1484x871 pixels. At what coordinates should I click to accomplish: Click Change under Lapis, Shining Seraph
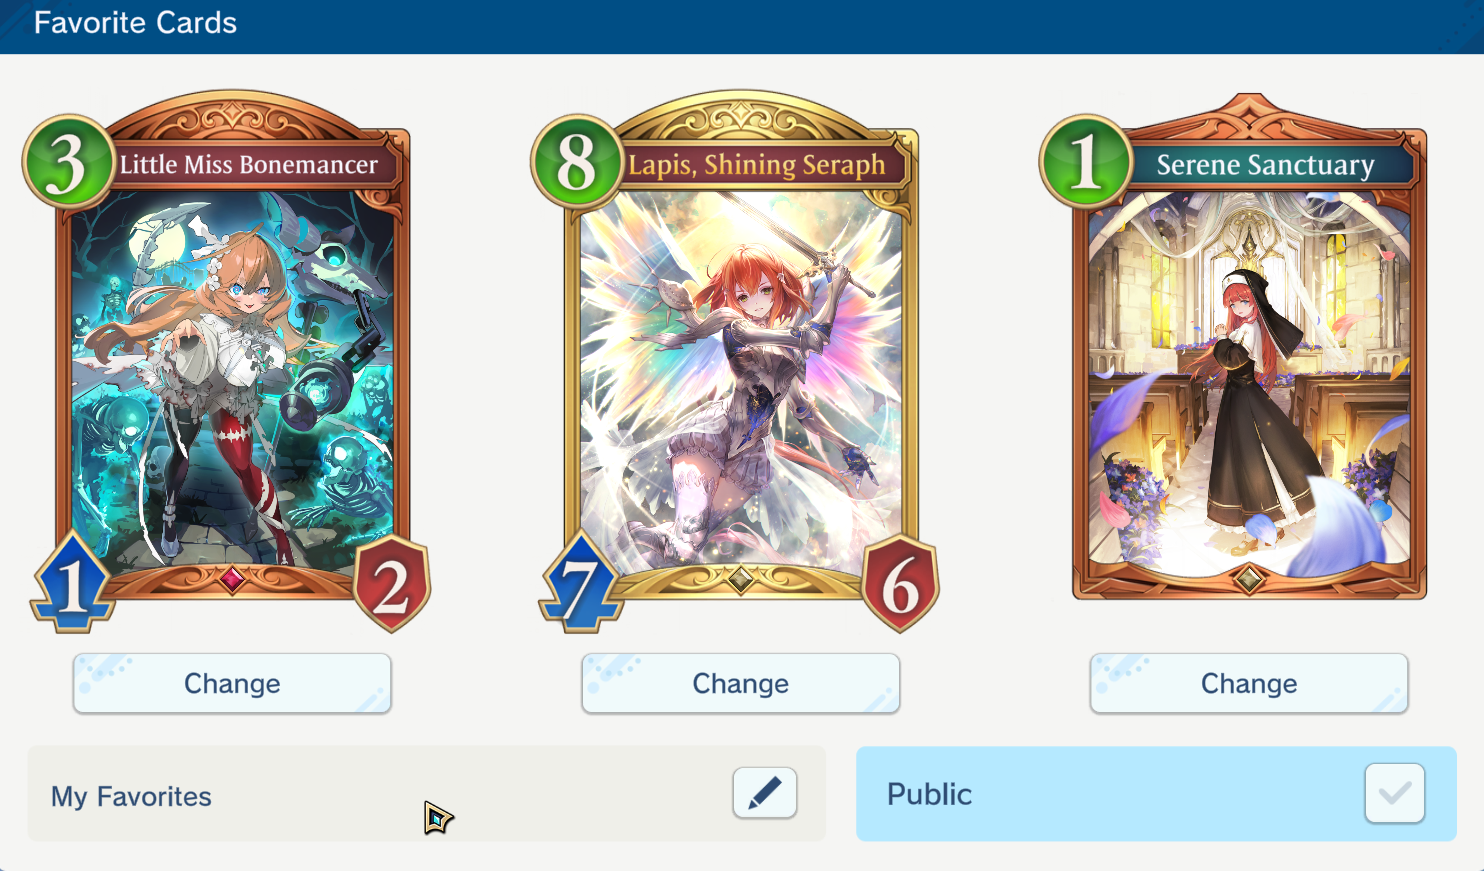[x=741, y=683]
